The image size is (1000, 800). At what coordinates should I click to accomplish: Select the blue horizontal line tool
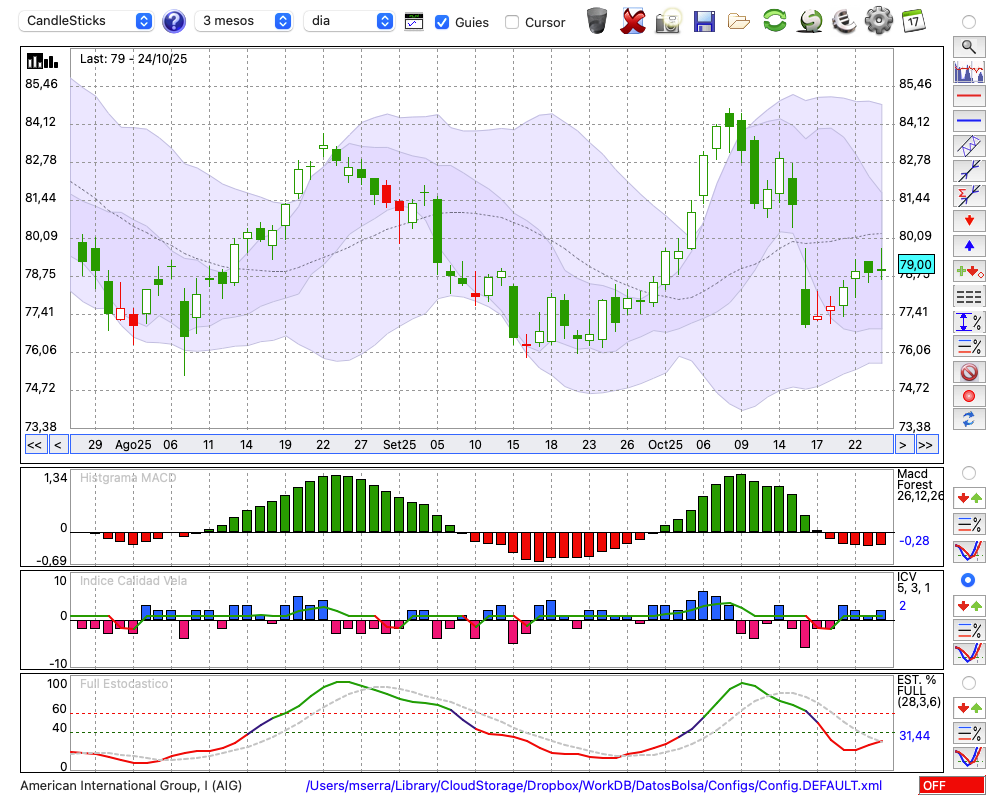[969, 121]
